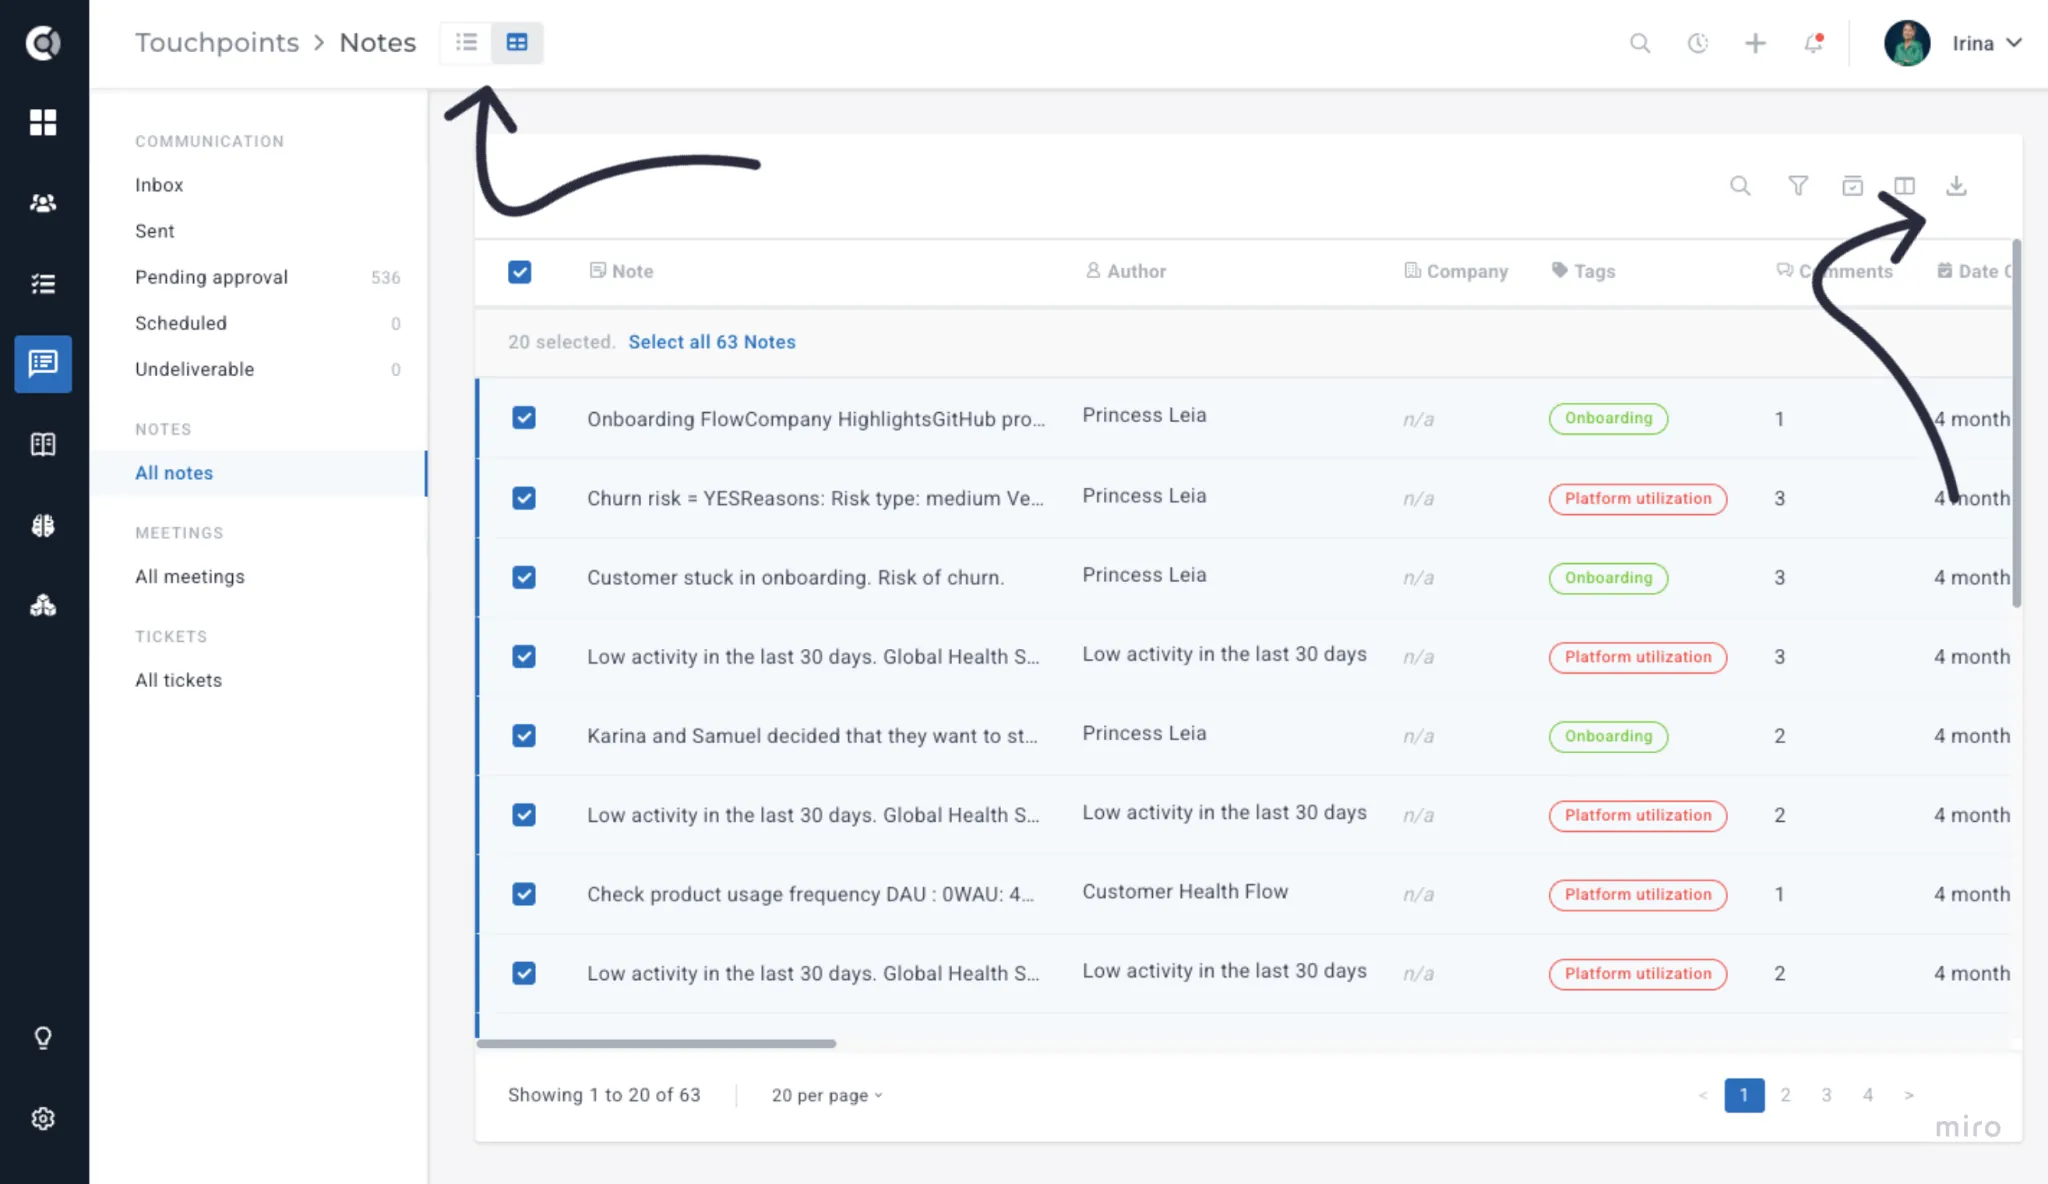Open the lightbulb ideas icon in sidebar

tap(43, 1038)
